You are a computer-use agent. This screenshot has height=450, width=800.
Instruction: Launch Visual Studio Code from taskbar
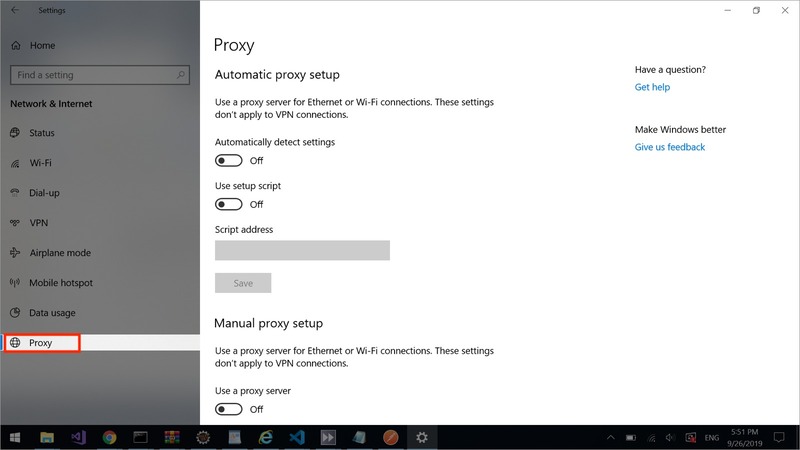(297, 437)
